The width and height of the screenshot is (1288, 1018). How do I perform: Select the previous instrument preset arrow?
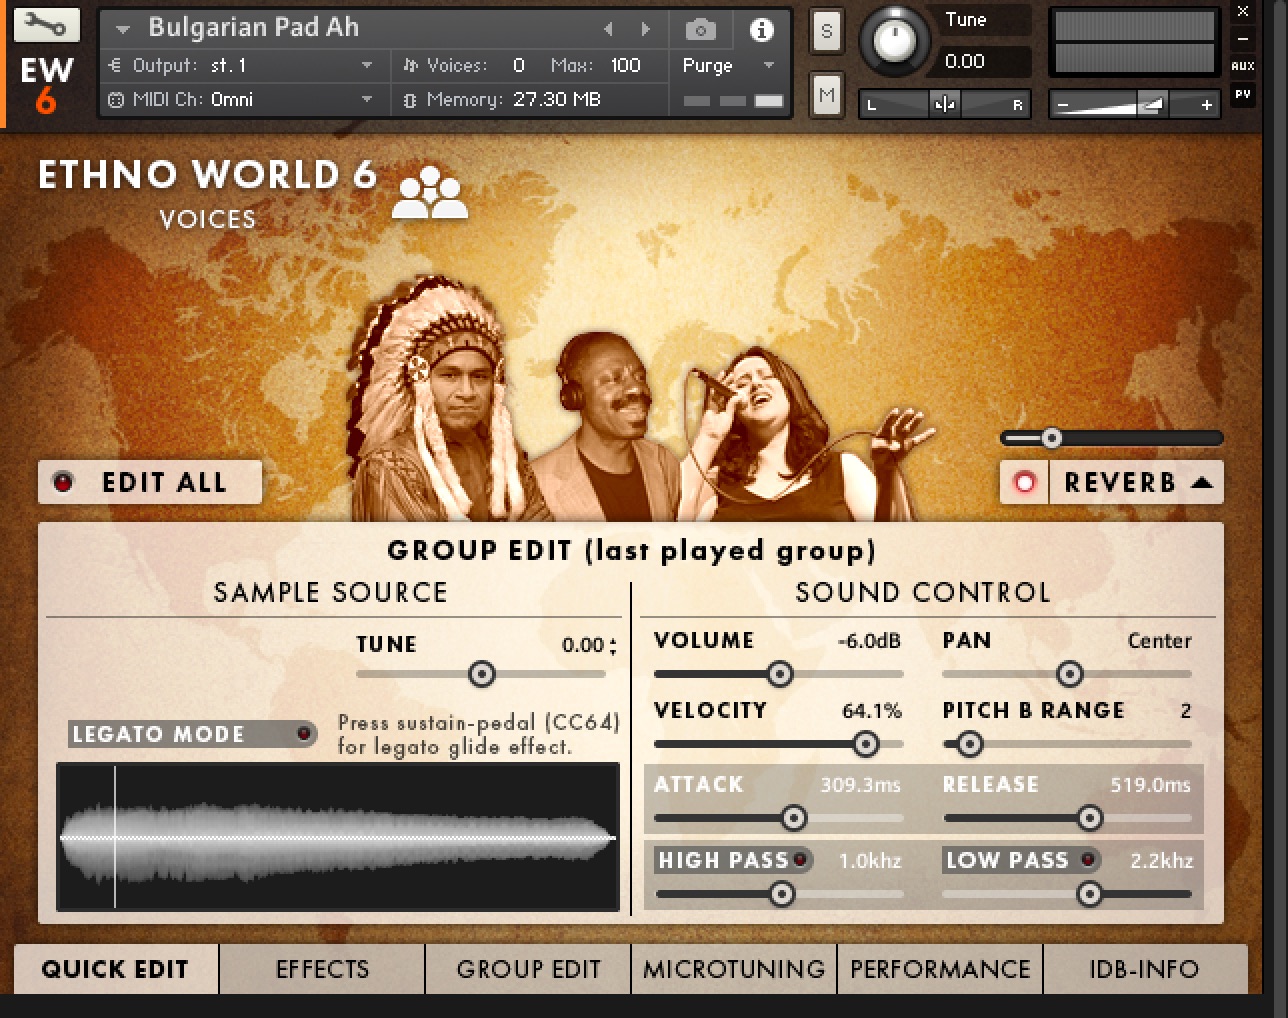(x=608, y=30)
